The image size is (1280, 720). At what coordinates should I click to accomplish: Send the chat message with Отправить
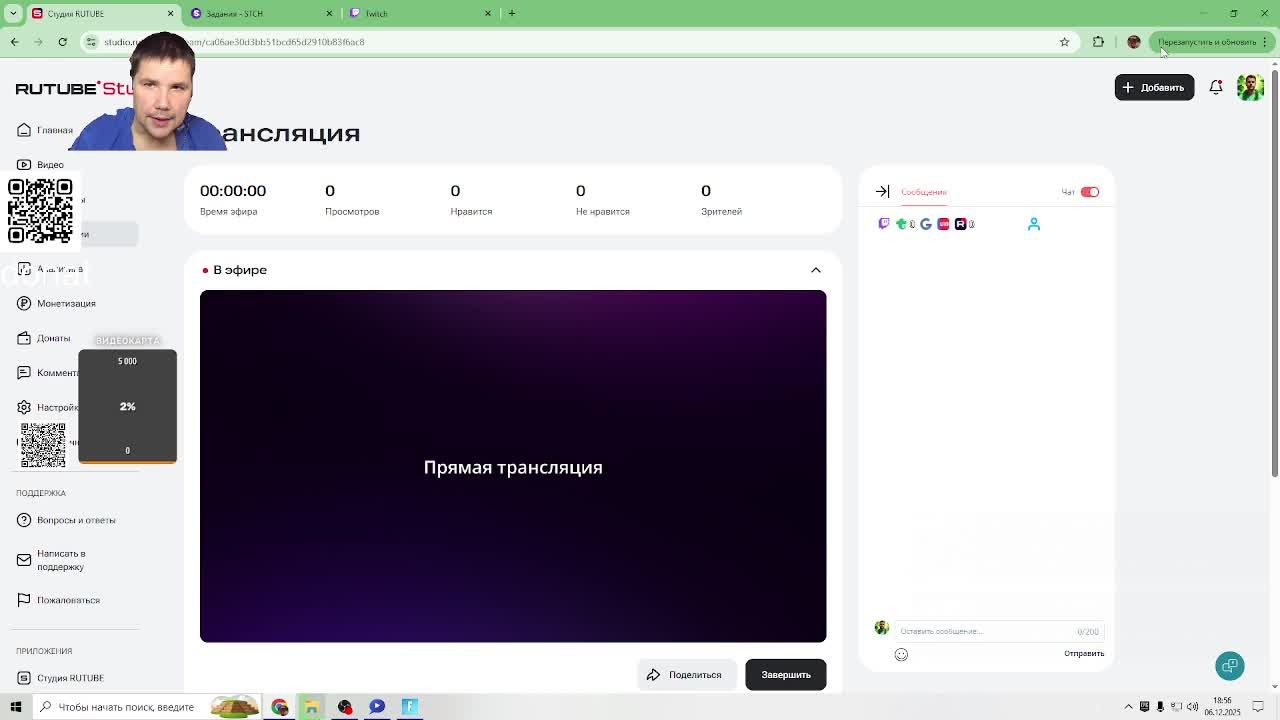pos(1084,654)
